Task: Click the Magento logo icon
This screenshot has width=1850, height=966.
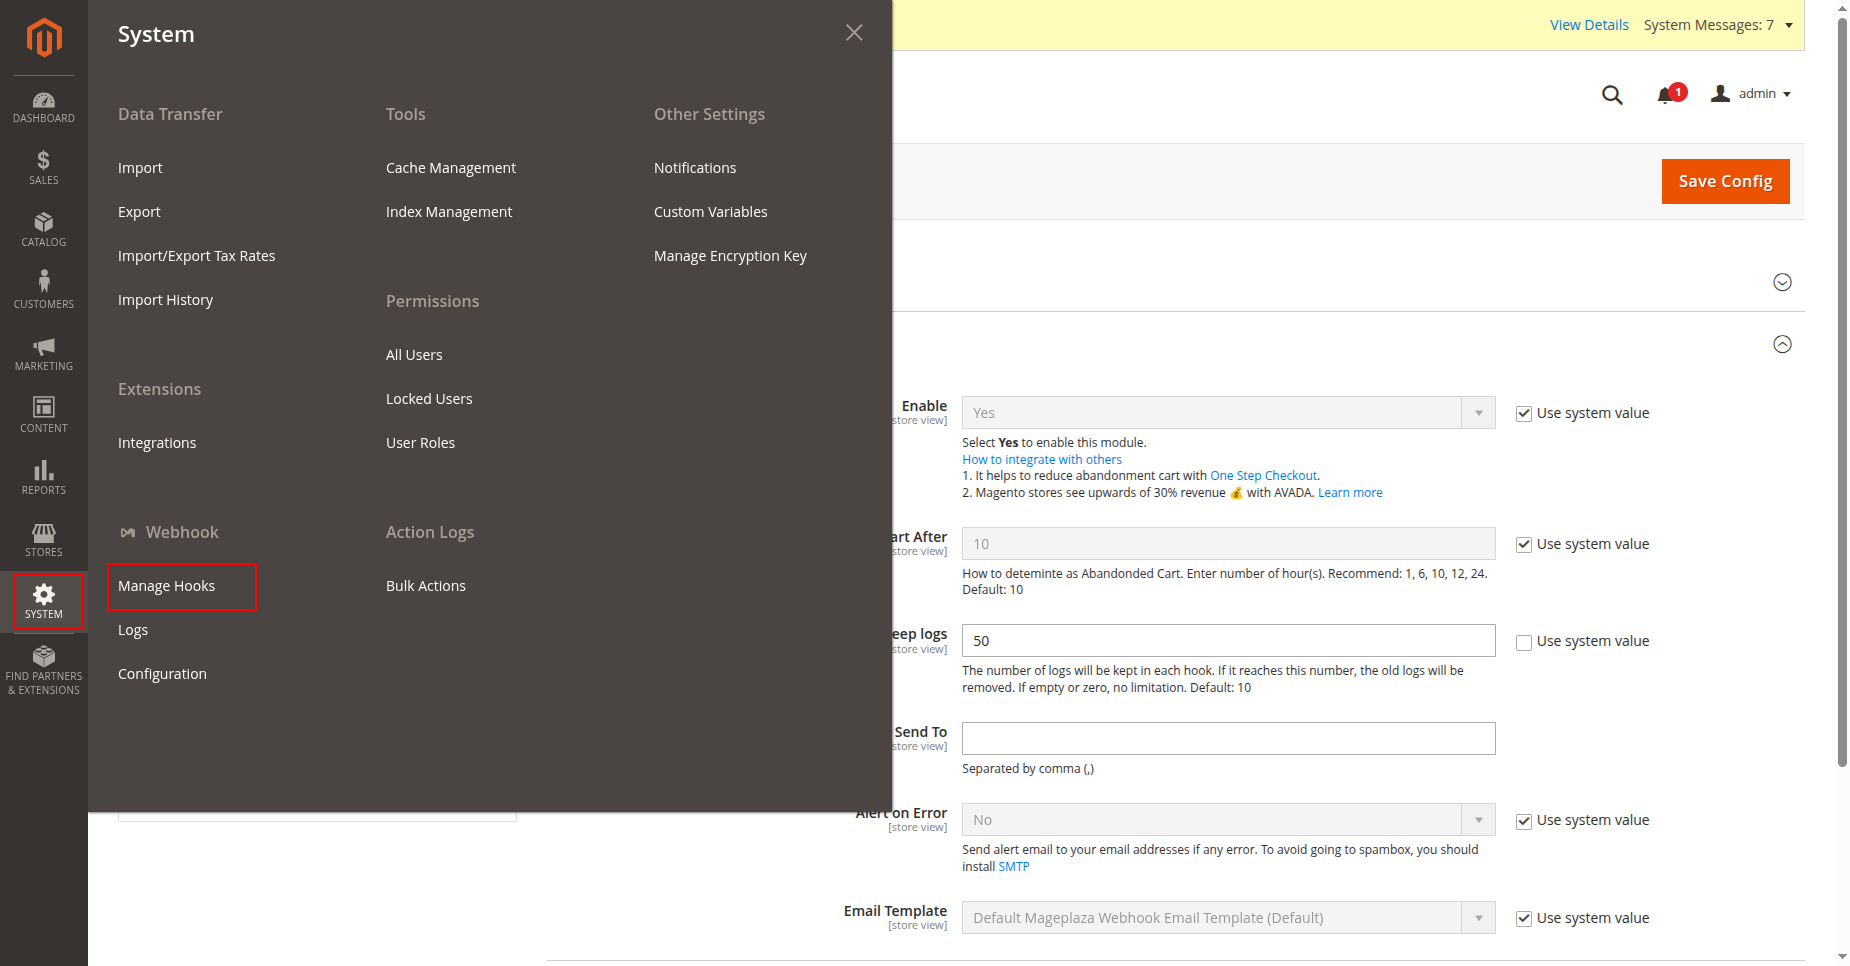Action: point(44,38)
